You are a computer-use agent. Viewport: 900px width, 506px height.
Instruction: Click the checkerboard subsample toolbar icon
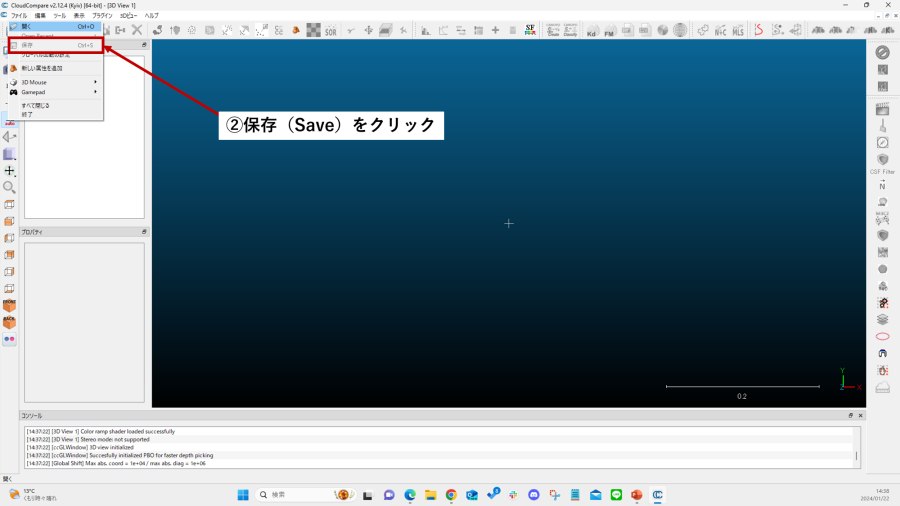click(x=313, y=30)
